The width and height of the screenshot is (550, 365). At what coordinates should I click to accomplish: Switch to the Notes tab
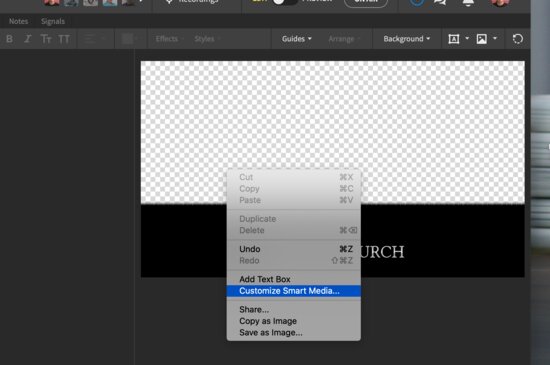(19, 21)
